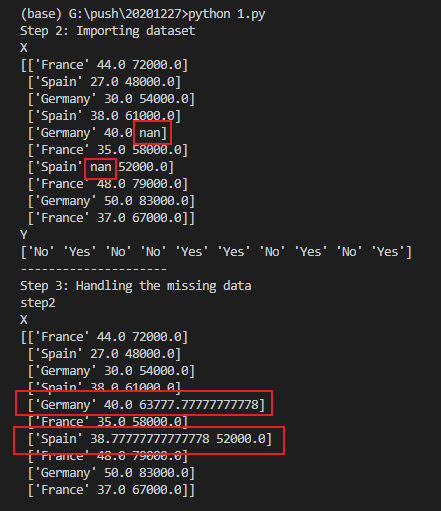Screen dimensions: 441x511
Task: Click 'Step 3: Handling the missing data' line
Action: tap(136, 286)
